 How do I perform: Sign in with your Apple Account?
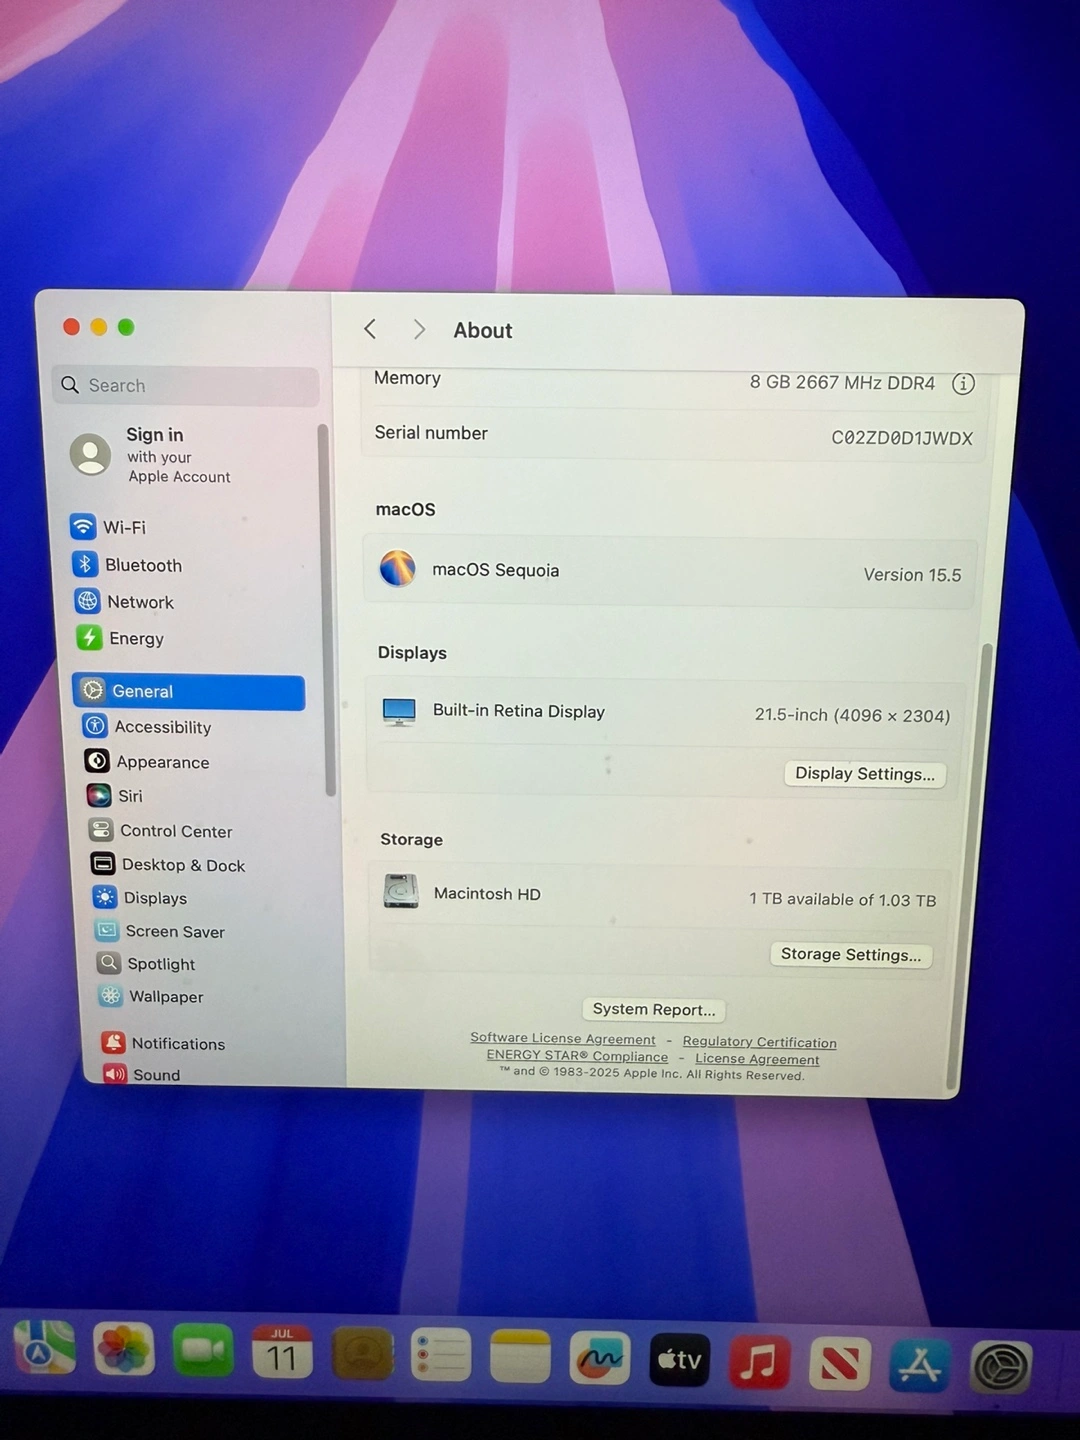coord(152,455)
